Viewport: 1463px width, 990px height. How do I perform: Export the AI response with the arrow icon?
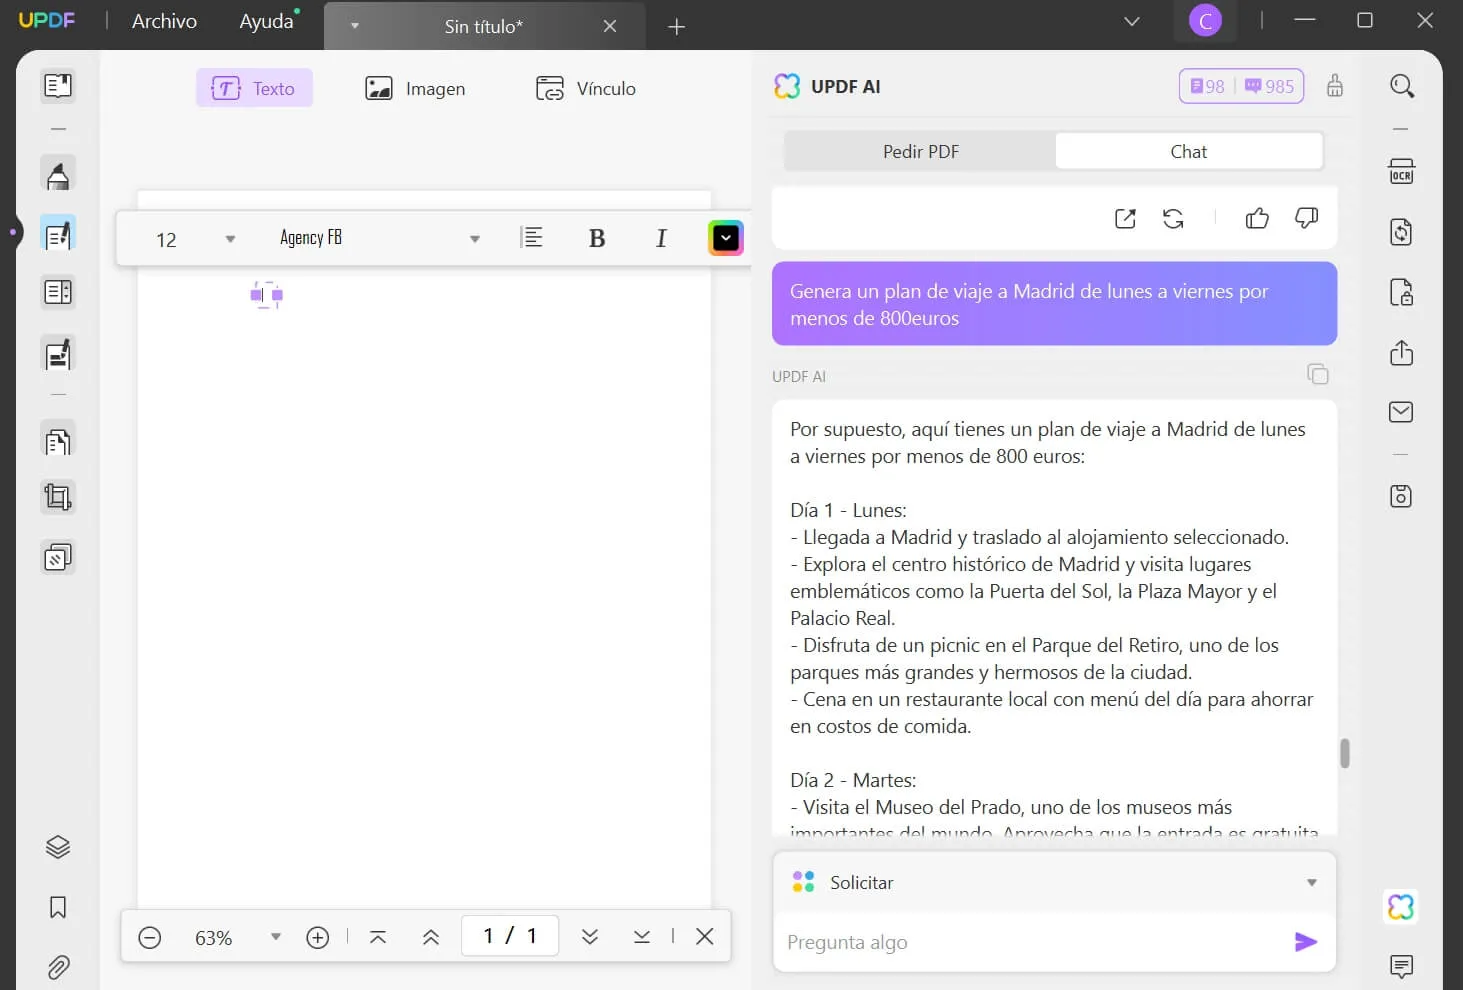(1125, 218)
